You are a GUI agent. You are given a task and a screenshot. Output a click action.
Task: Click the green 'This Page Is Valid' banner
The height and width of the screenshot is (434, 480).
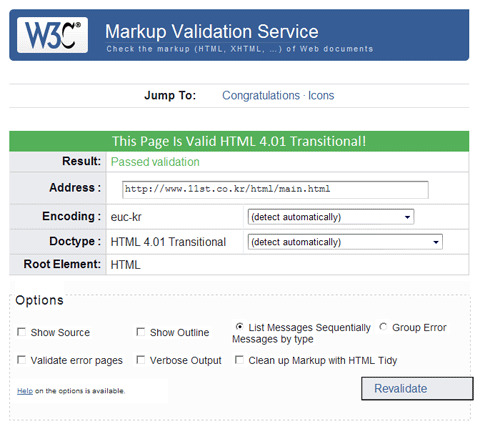click(239, 141)
